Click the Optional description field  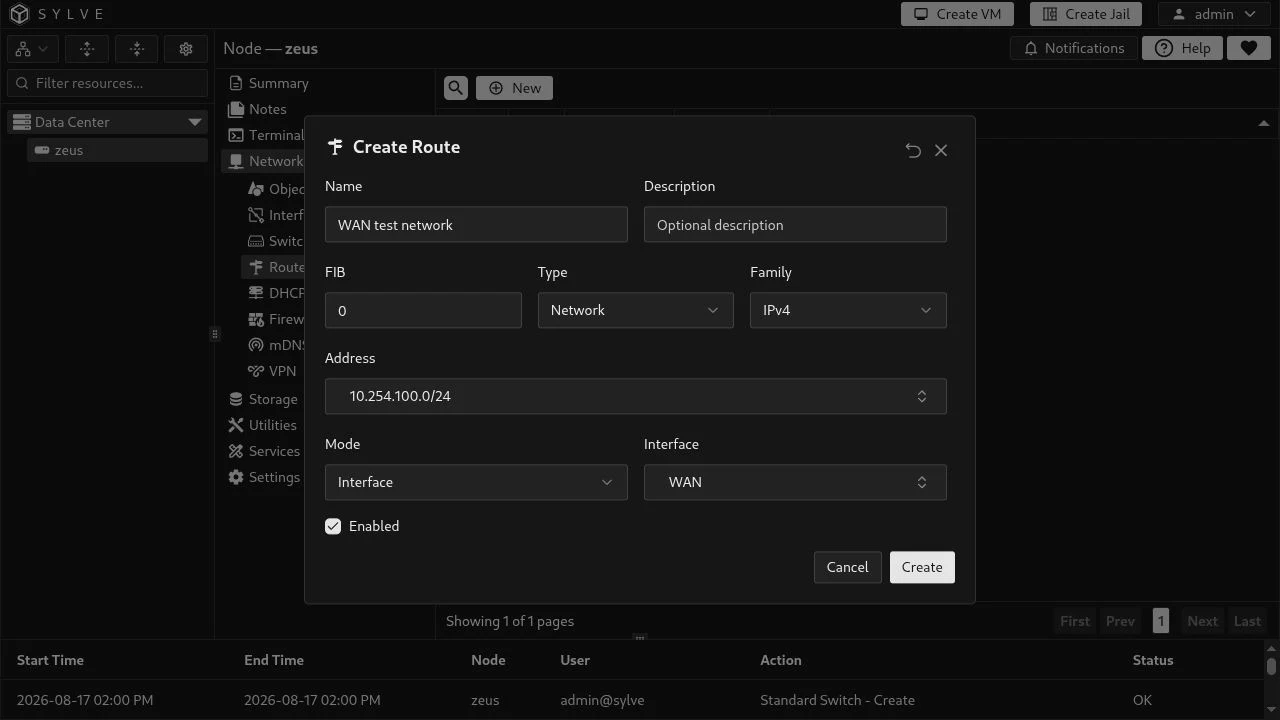tap(795, 225)
